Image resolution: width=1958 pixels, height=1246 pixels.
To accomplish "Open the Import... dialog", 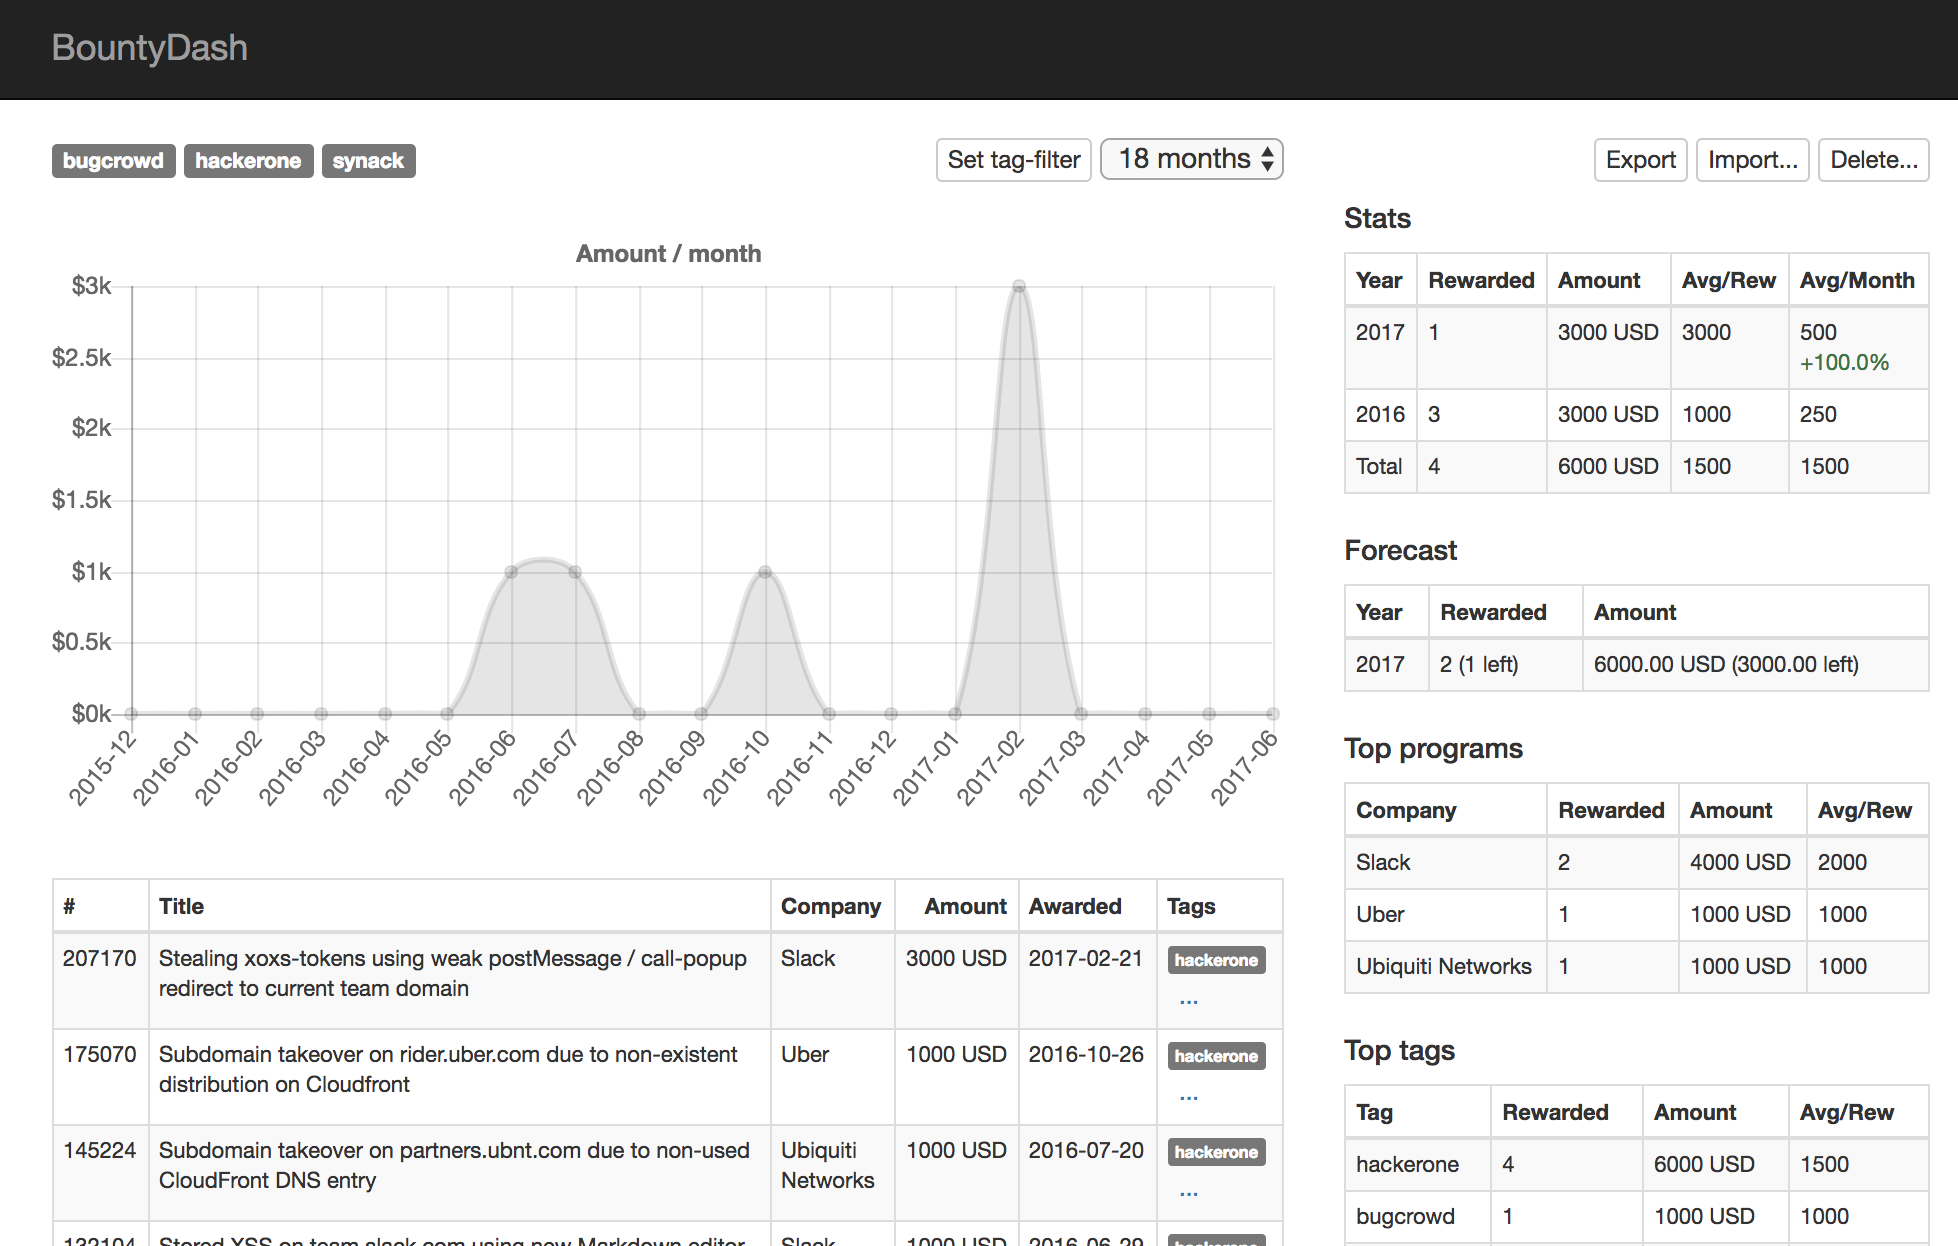I will click(x=1752, y=160).
